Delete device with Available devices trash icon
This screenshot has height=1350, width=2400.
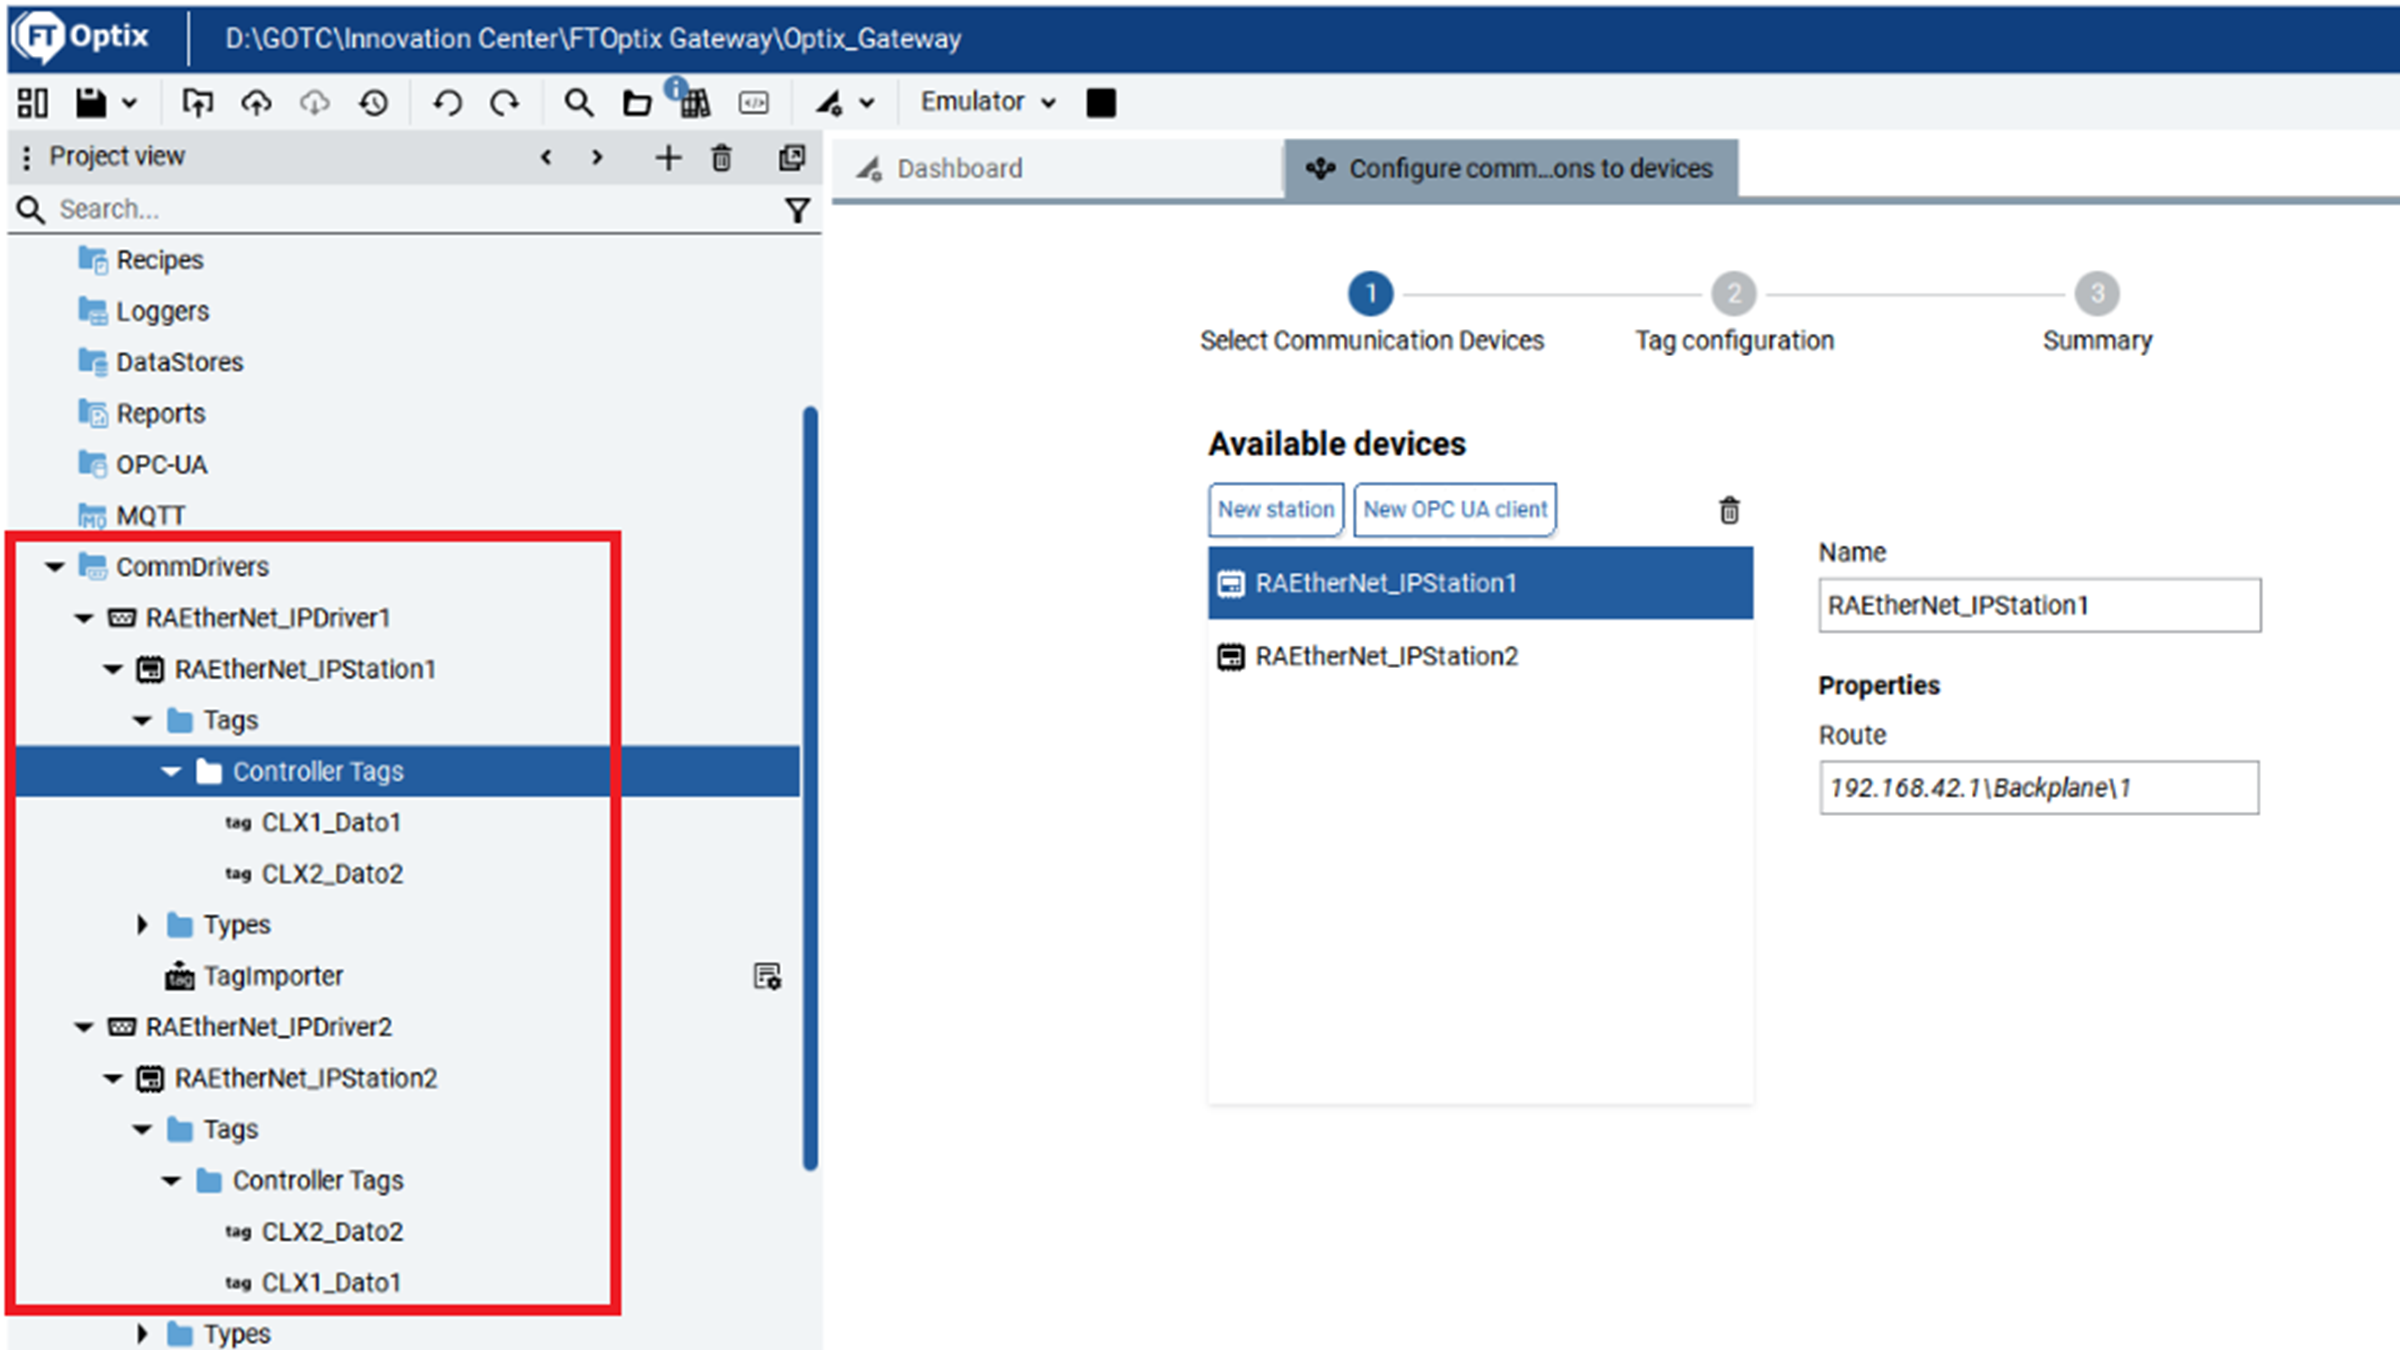click(x=1729, y=510)
